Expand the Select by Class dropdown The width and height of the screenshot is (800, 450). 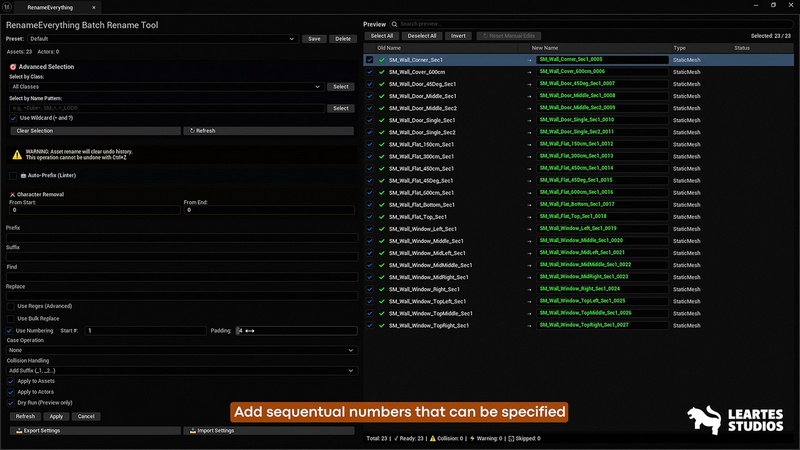pyautogui.click(x=164, y=87)
